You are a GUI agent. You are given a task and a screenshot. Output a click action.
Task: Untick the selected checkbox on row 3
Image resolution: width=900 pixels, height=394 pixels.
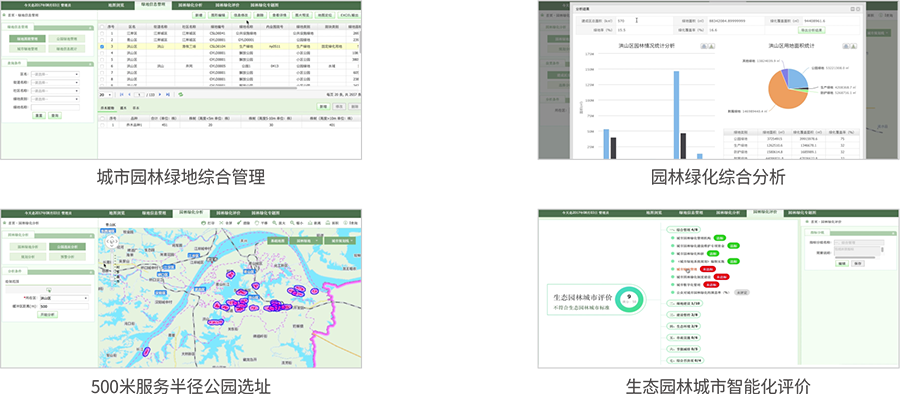pyautogui.click(x=102, y=47)
